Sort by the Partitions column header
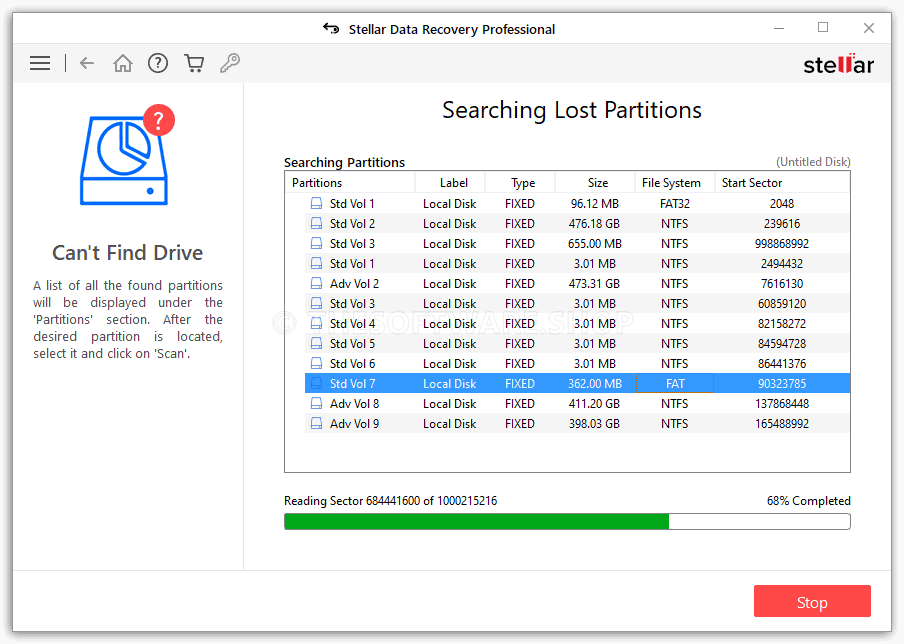Screen dimensions: 904x644 click(x=349, y=183)
